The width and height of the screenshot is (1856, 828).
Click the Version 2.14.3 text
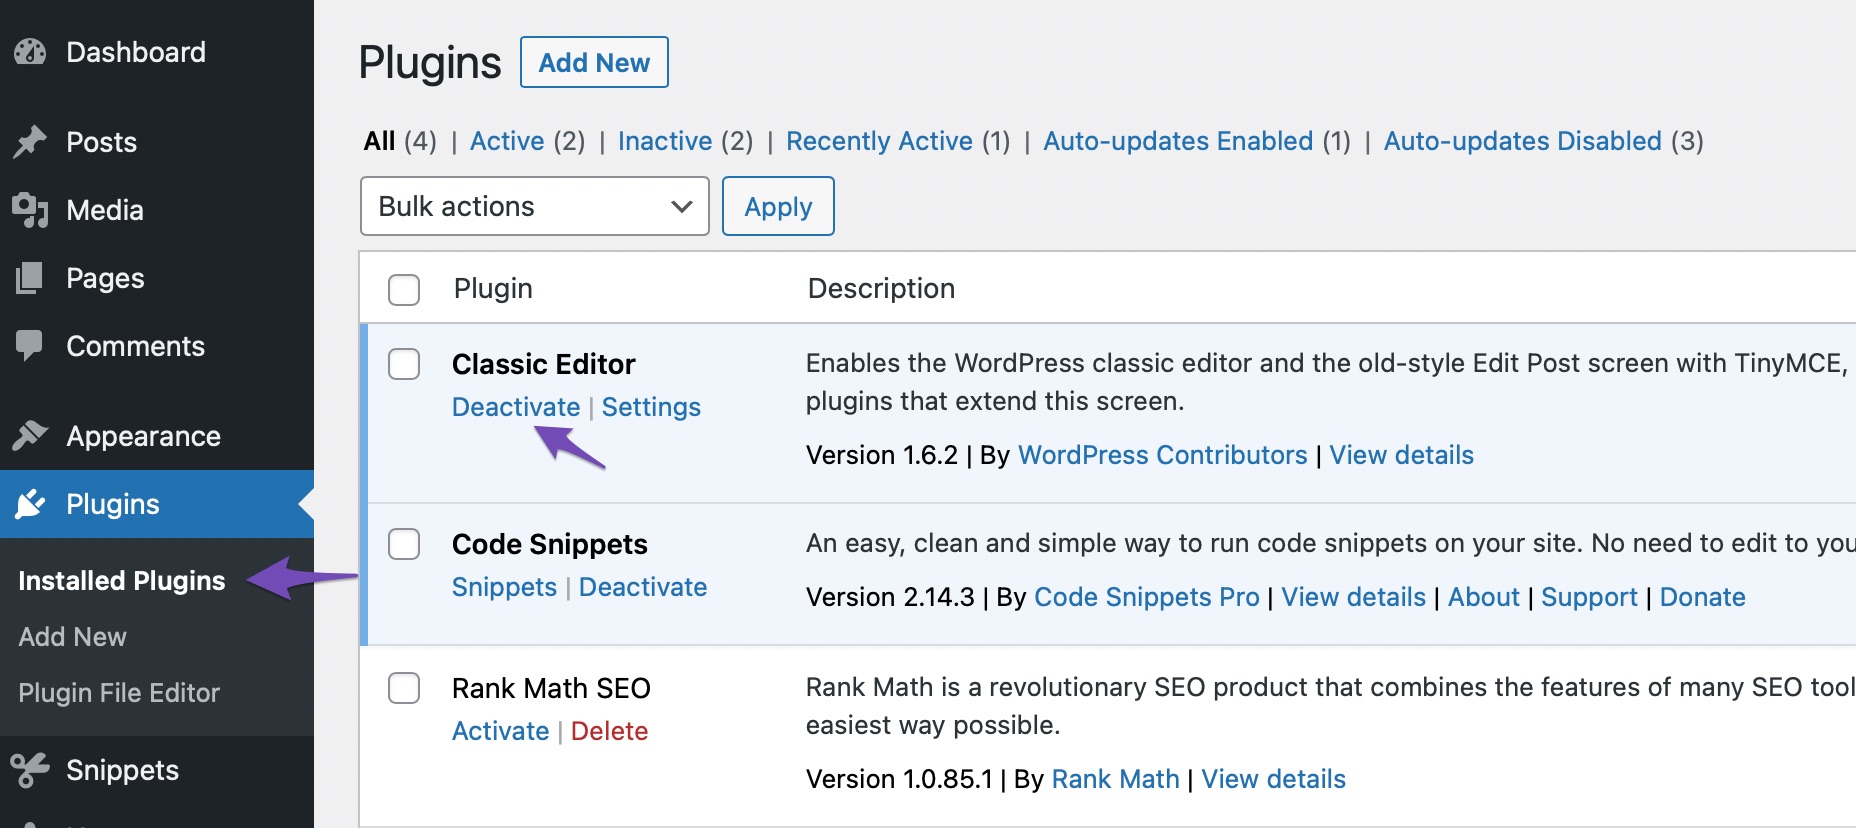(x=890, y=597)
